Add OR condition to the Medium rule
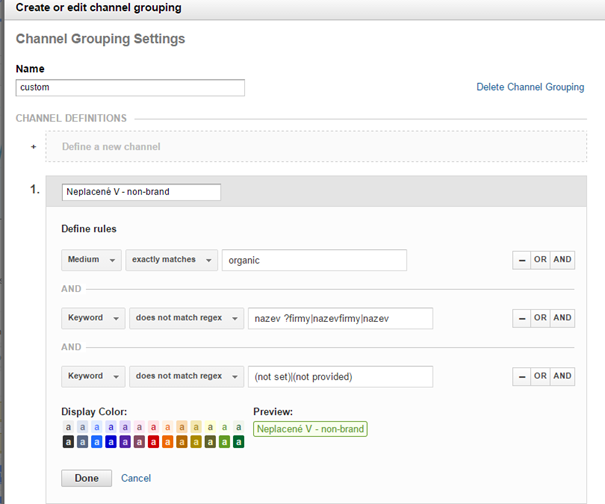The height and width of the screenshot is (504, 605). 540,260
